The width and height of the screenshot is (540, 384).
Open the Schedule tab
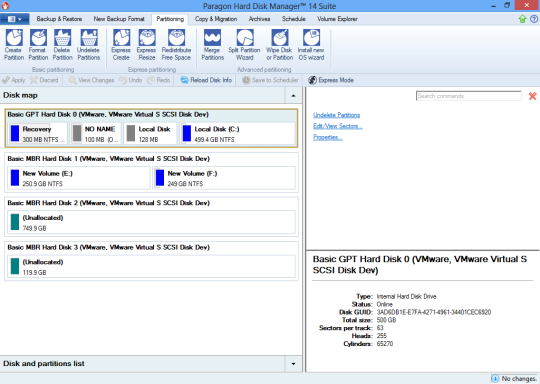tap(293, 19)
